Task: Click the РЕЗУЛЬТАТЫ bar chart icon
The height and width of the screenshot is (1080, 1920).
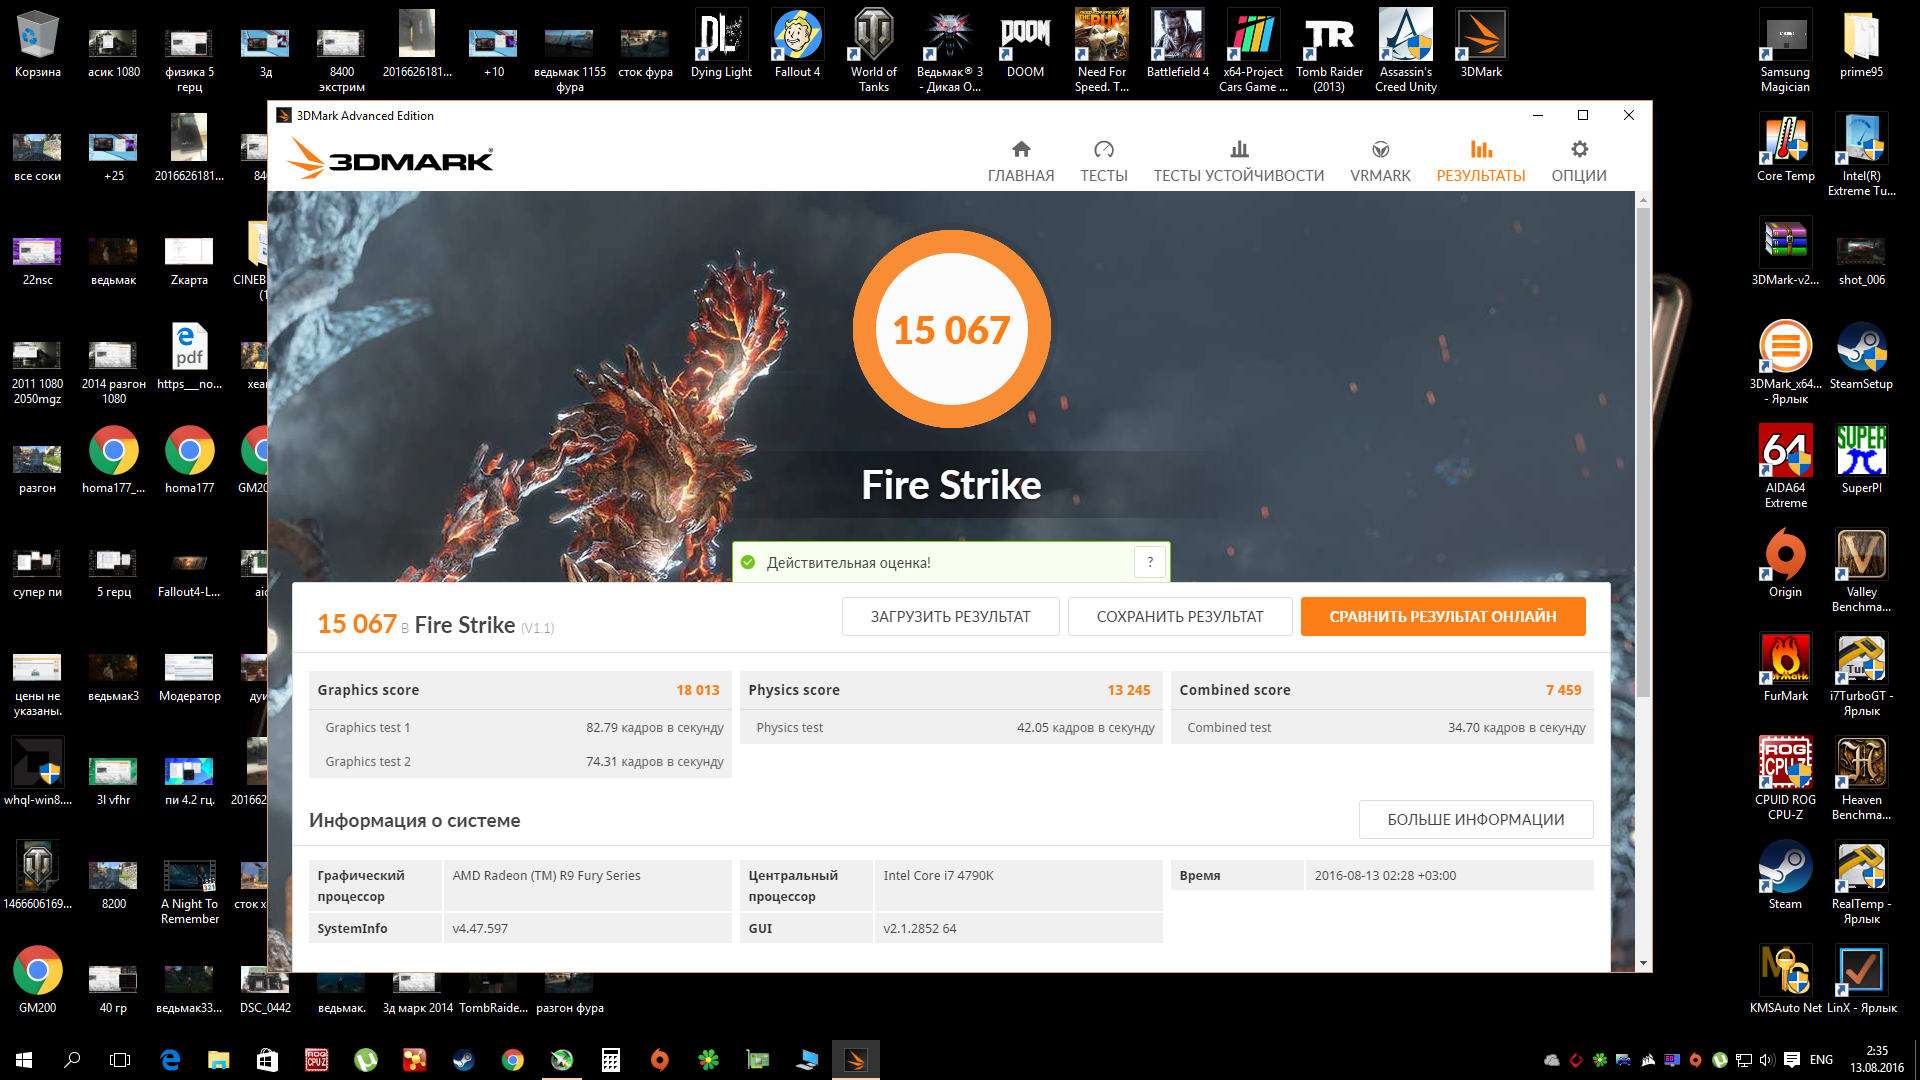Action: [x=1480, y=150]
